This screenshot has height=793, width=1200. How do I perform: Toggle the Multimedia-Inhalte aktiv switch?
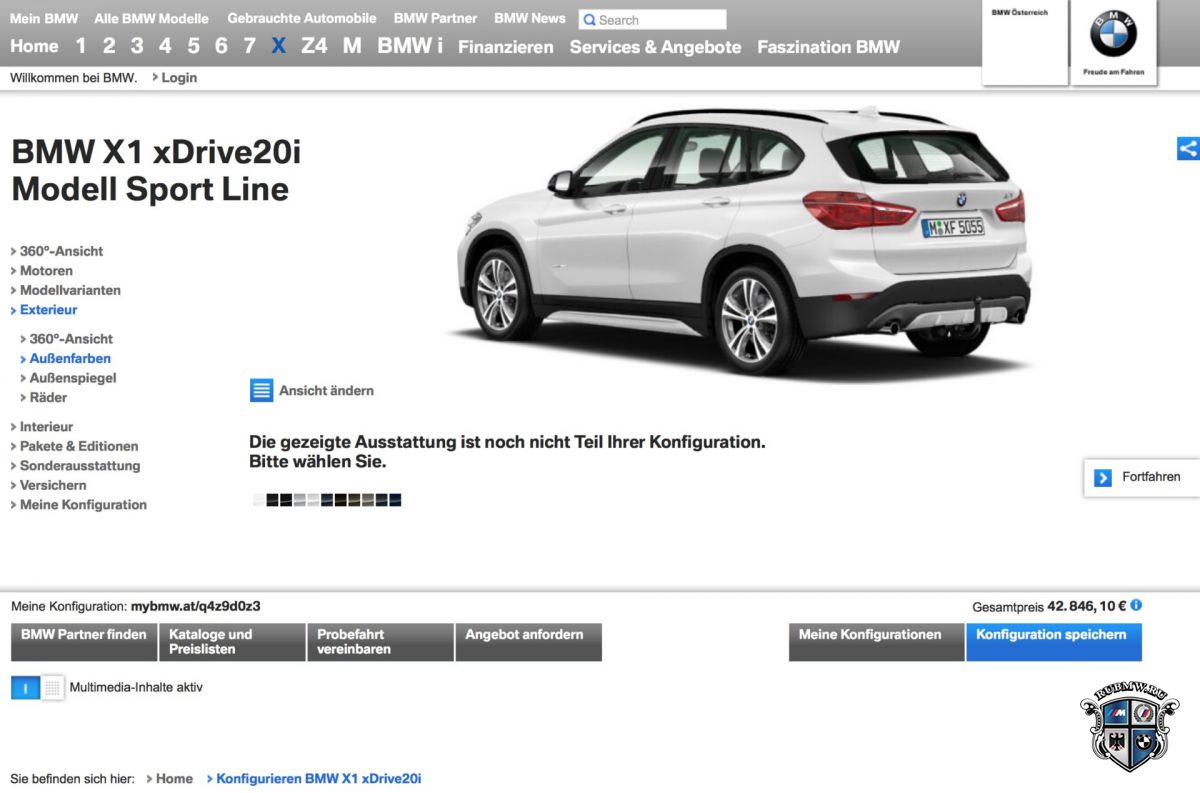point(37,688)
